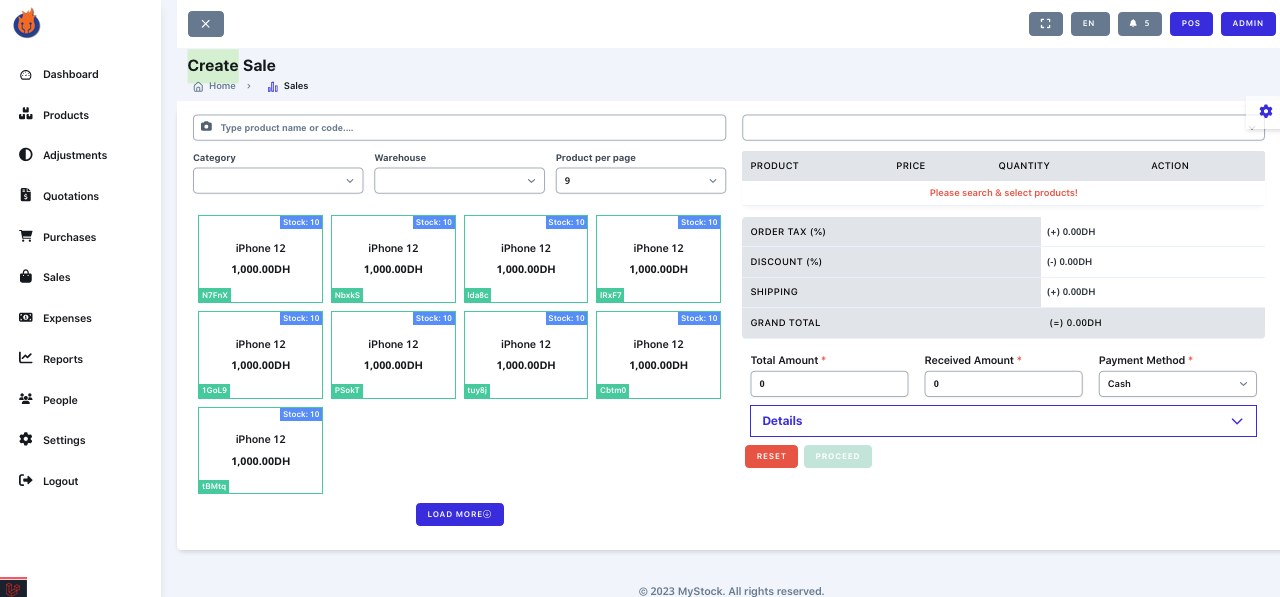Toggle fullscreen mode icon in top bar

[1046, 23]
